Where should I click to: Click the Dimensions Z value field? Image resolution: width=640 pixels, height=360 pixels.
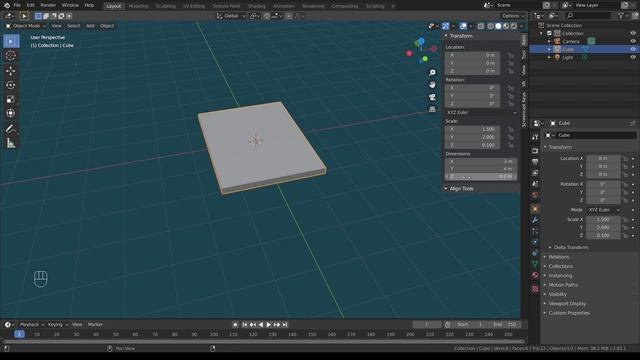pos(481,176)
